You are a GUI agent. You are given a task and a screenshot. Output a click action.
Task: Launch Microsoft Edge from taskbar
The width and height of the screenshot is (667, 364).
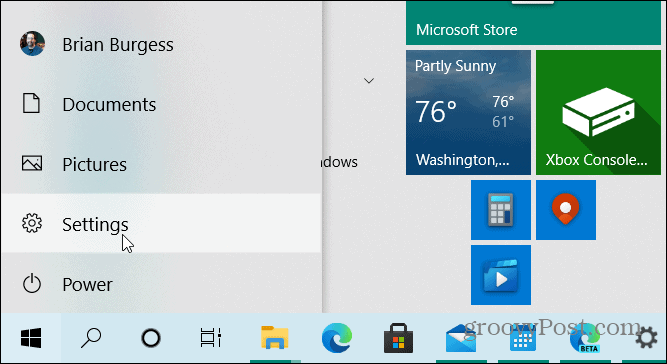tap(336, 338)
